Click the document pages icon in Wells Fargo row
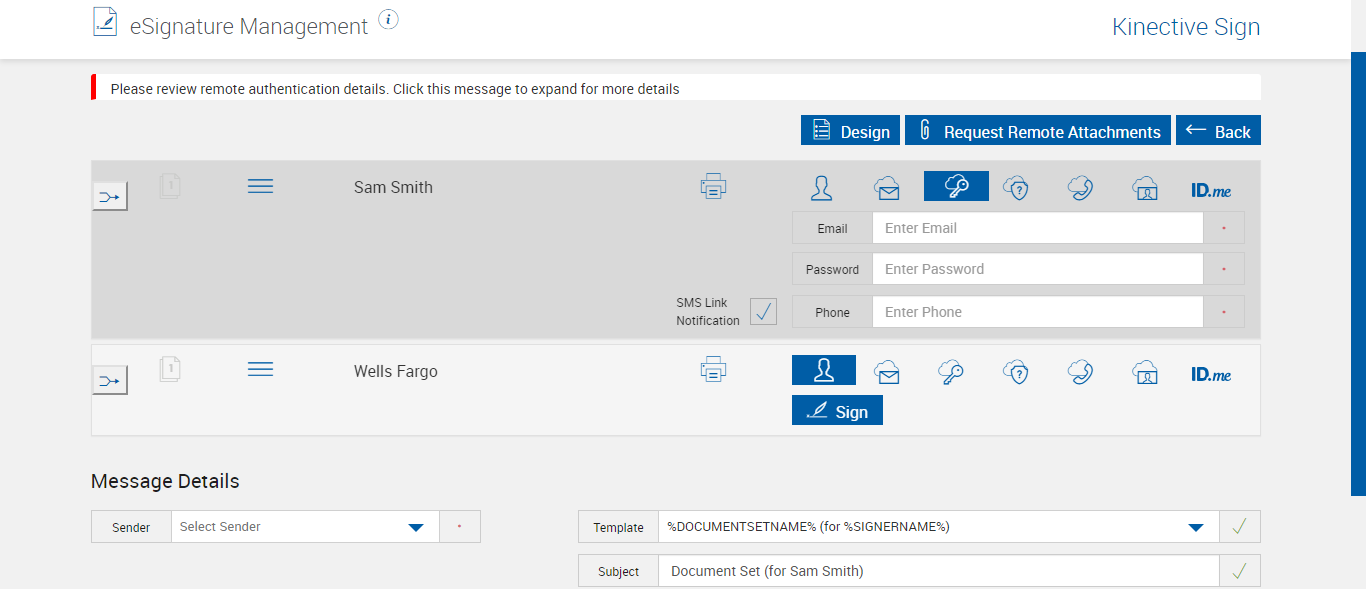This screenshot has height=589, width=1366. pos(170,370)
